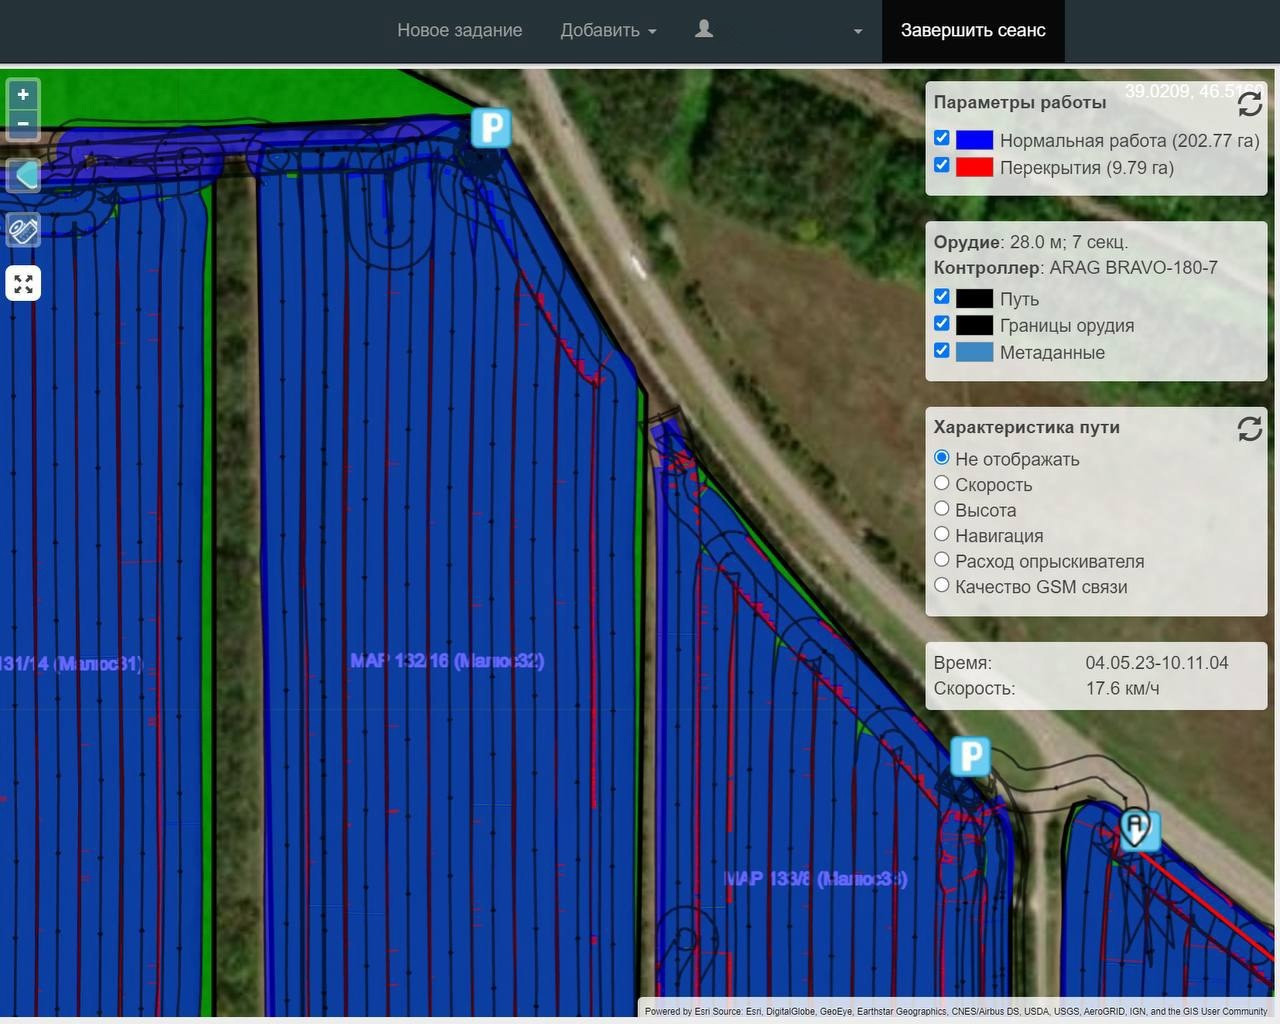
Task: Click the blue arrow layer icon on left
Action: 23,176
